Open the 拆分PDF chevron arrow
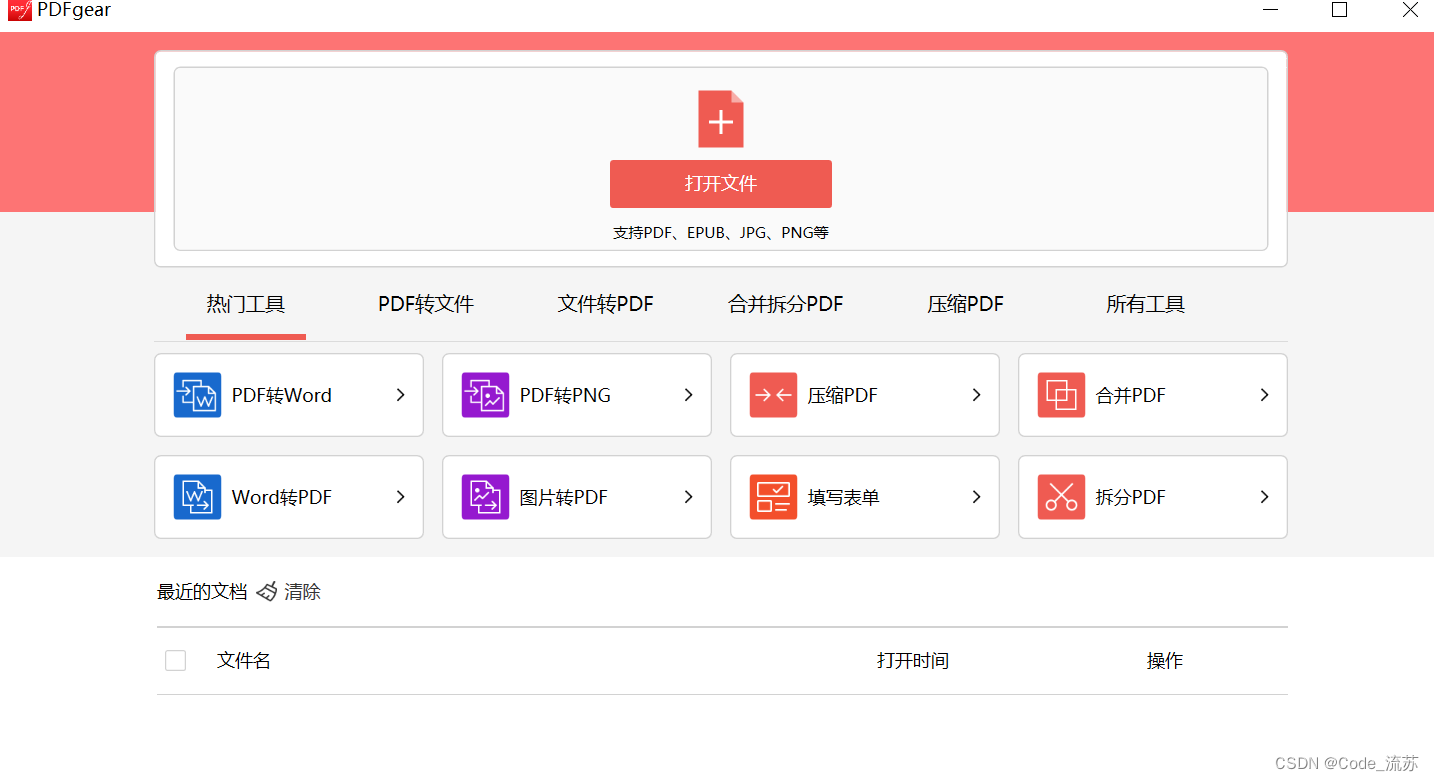 click(1264, 497)
